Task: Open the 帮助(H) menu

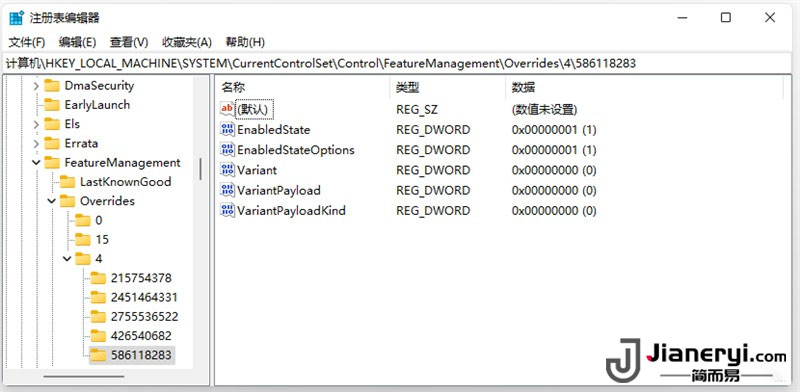Action: (x=245, y=42)
